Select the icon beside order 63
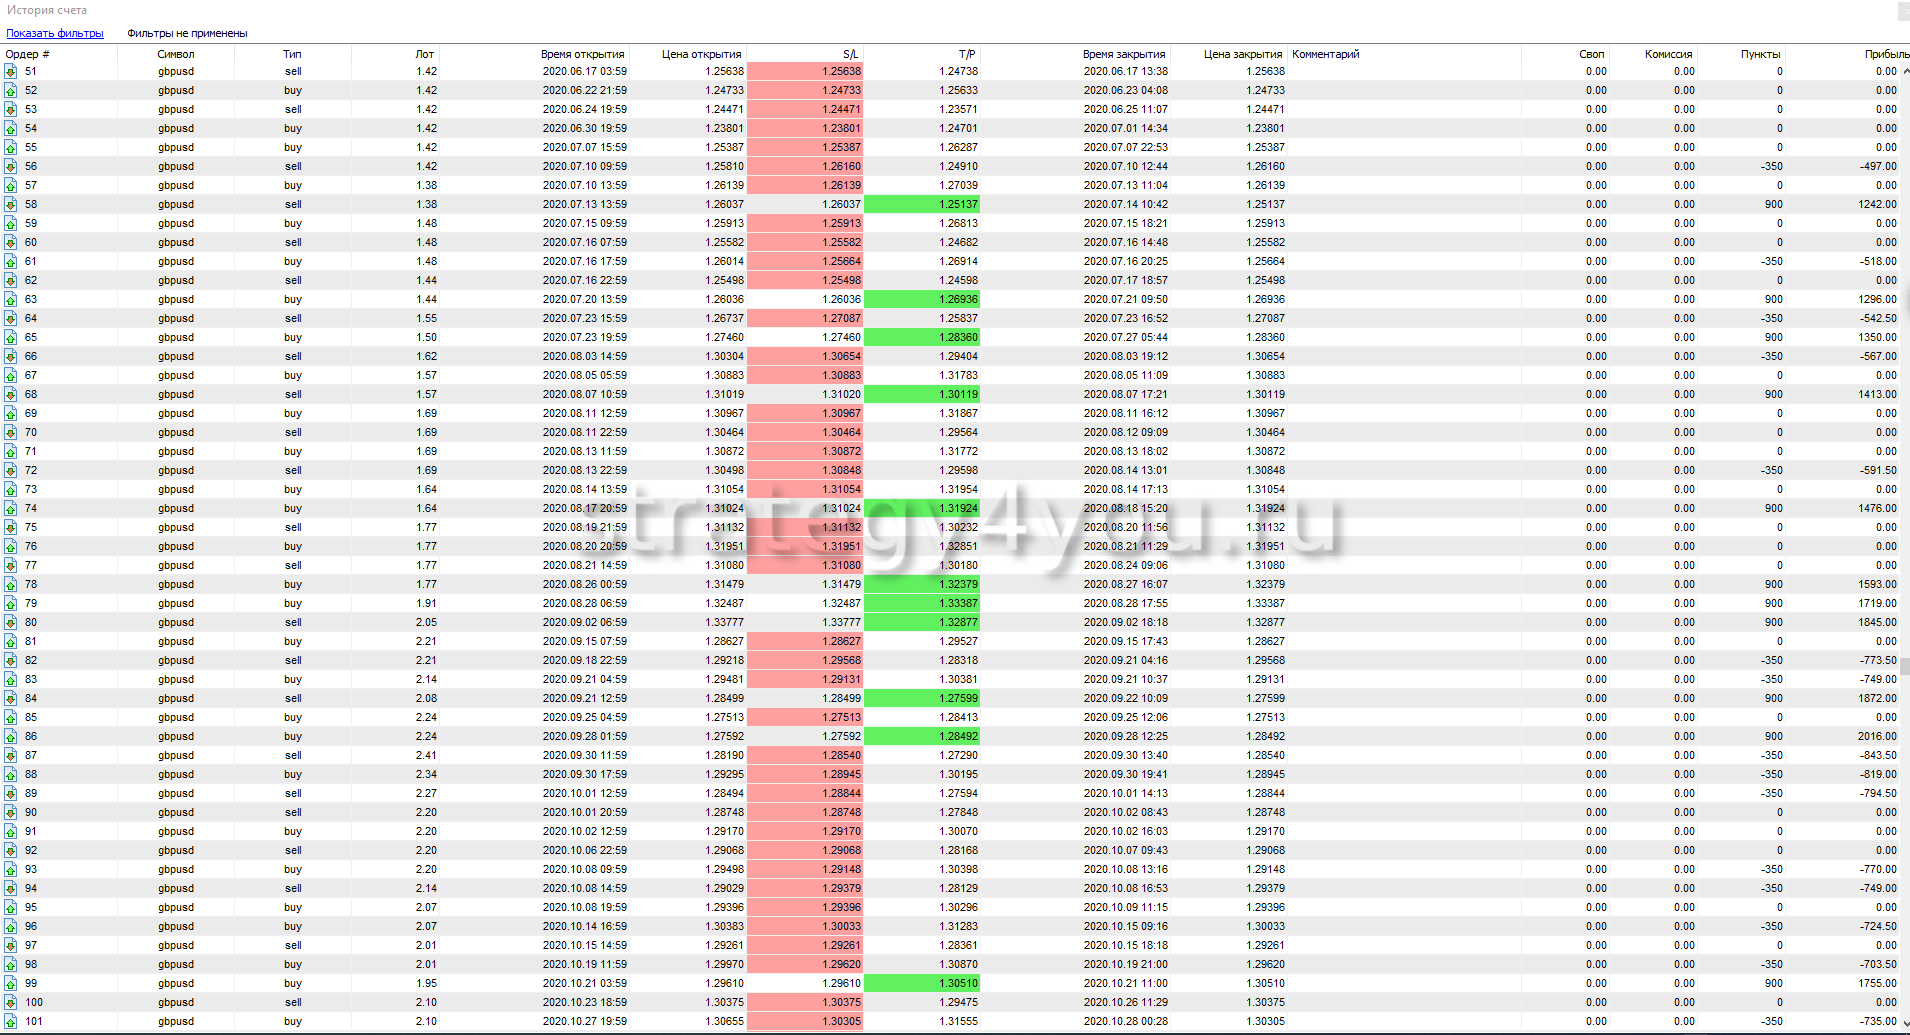1910x1035 pixels. pyautogui.click(x=10, y=300)
